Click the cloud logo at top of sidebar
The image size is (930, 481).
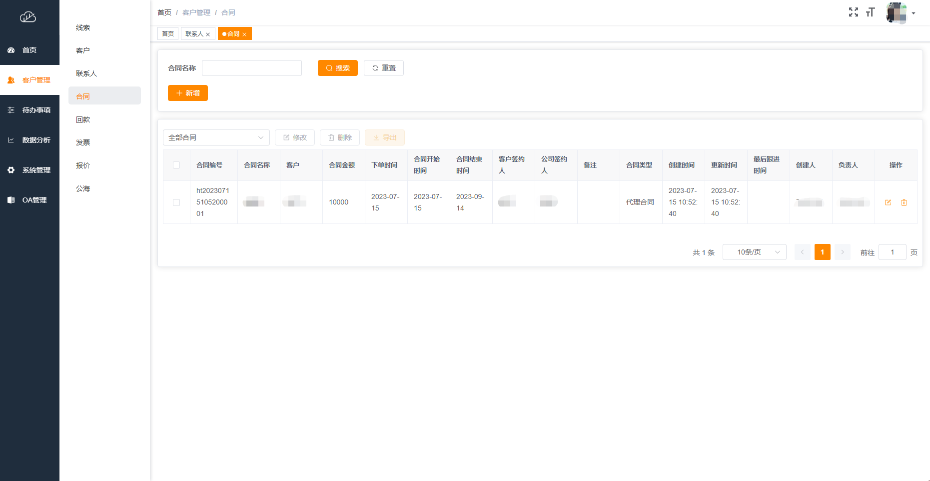tap(28, 16)
